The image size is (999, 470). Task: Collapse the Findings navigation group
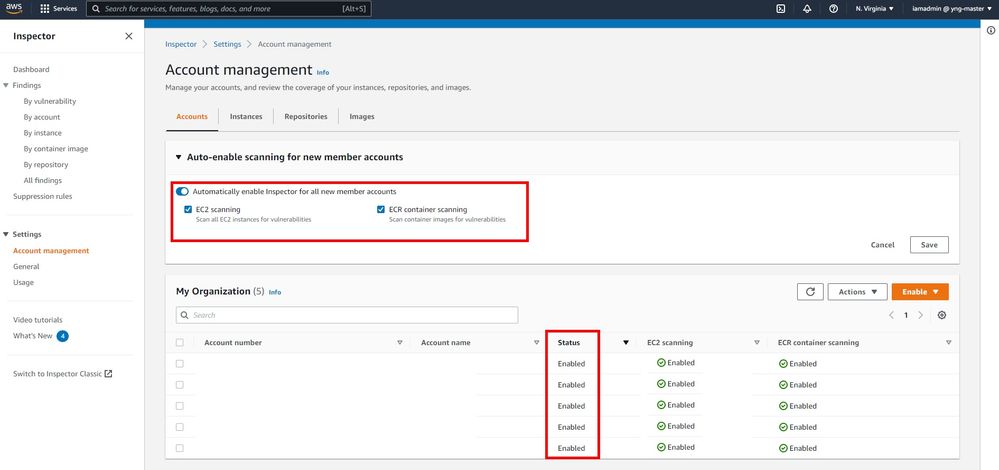coord(6,85)
